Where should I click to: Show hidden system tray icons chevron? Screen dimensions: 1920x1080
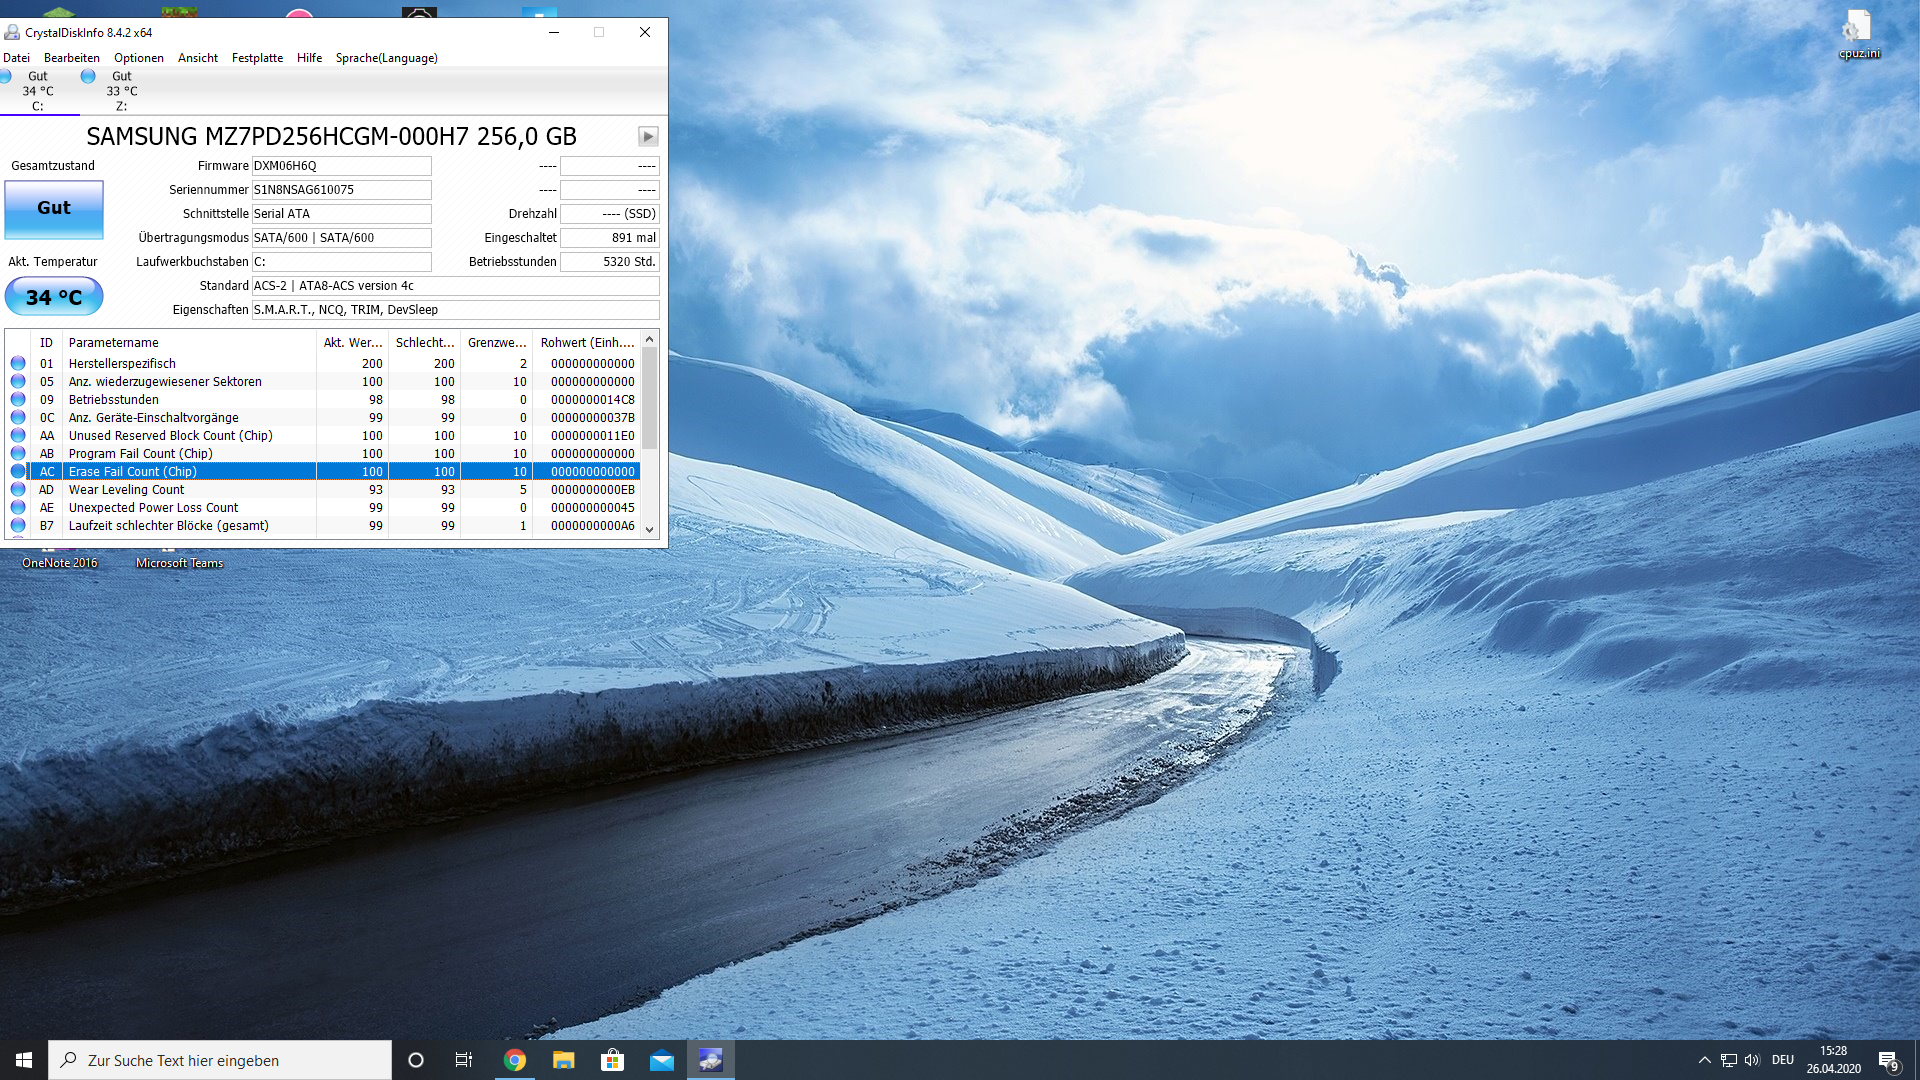coord(1704,1060)
